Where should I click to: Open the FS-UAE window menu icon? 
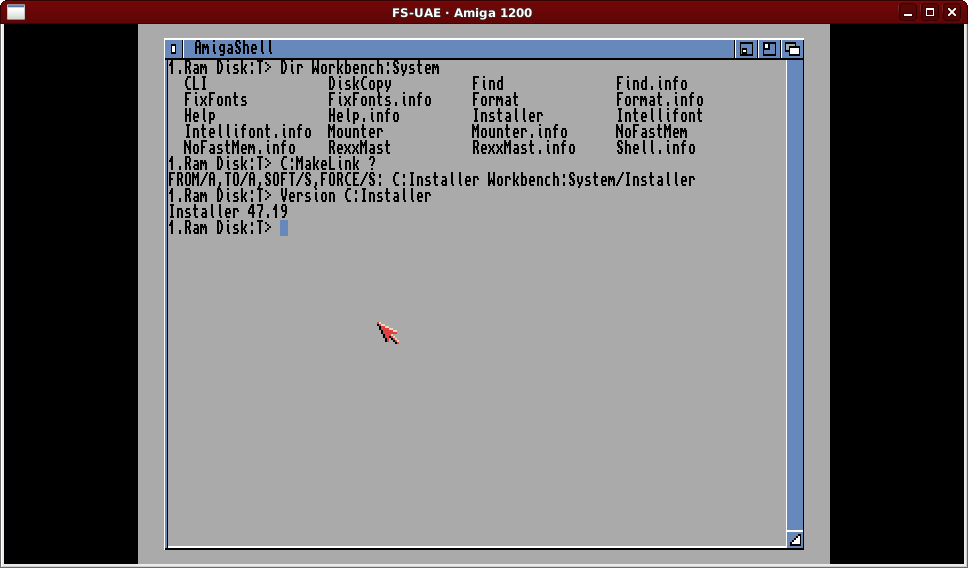(x=15, y=12)
